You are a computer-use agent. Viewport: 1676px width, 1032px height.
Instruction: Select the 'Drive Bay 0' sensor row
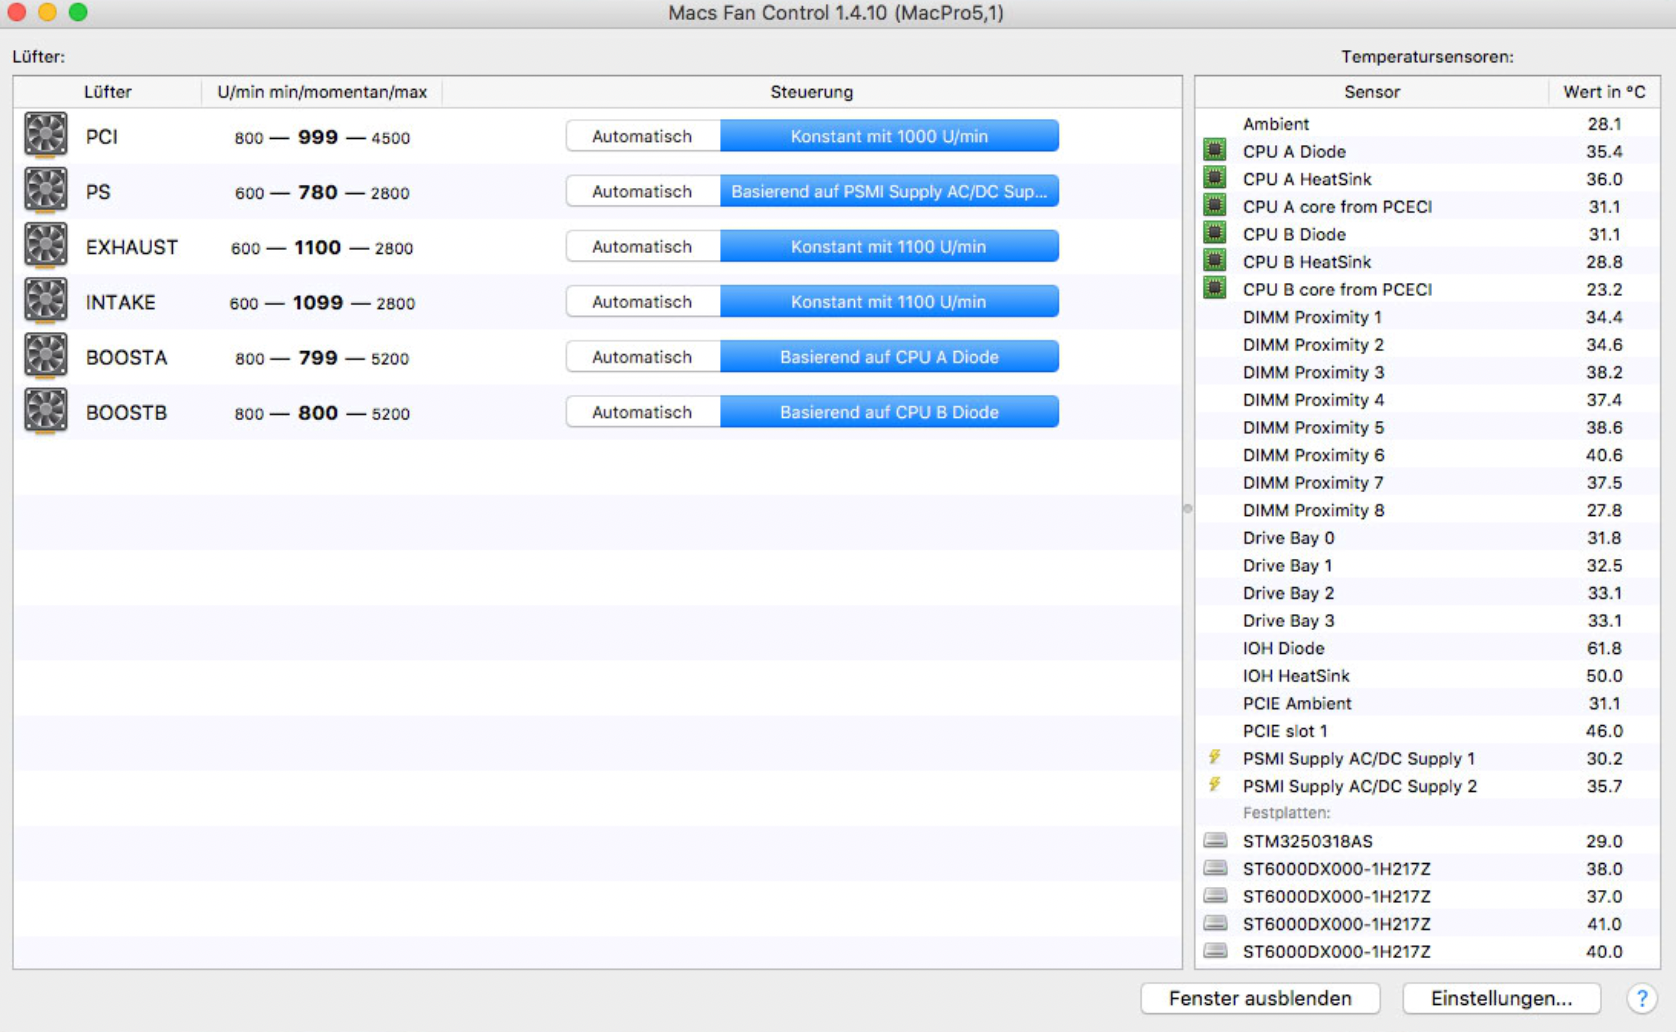pyautogui.click(x=1428, y=537)
